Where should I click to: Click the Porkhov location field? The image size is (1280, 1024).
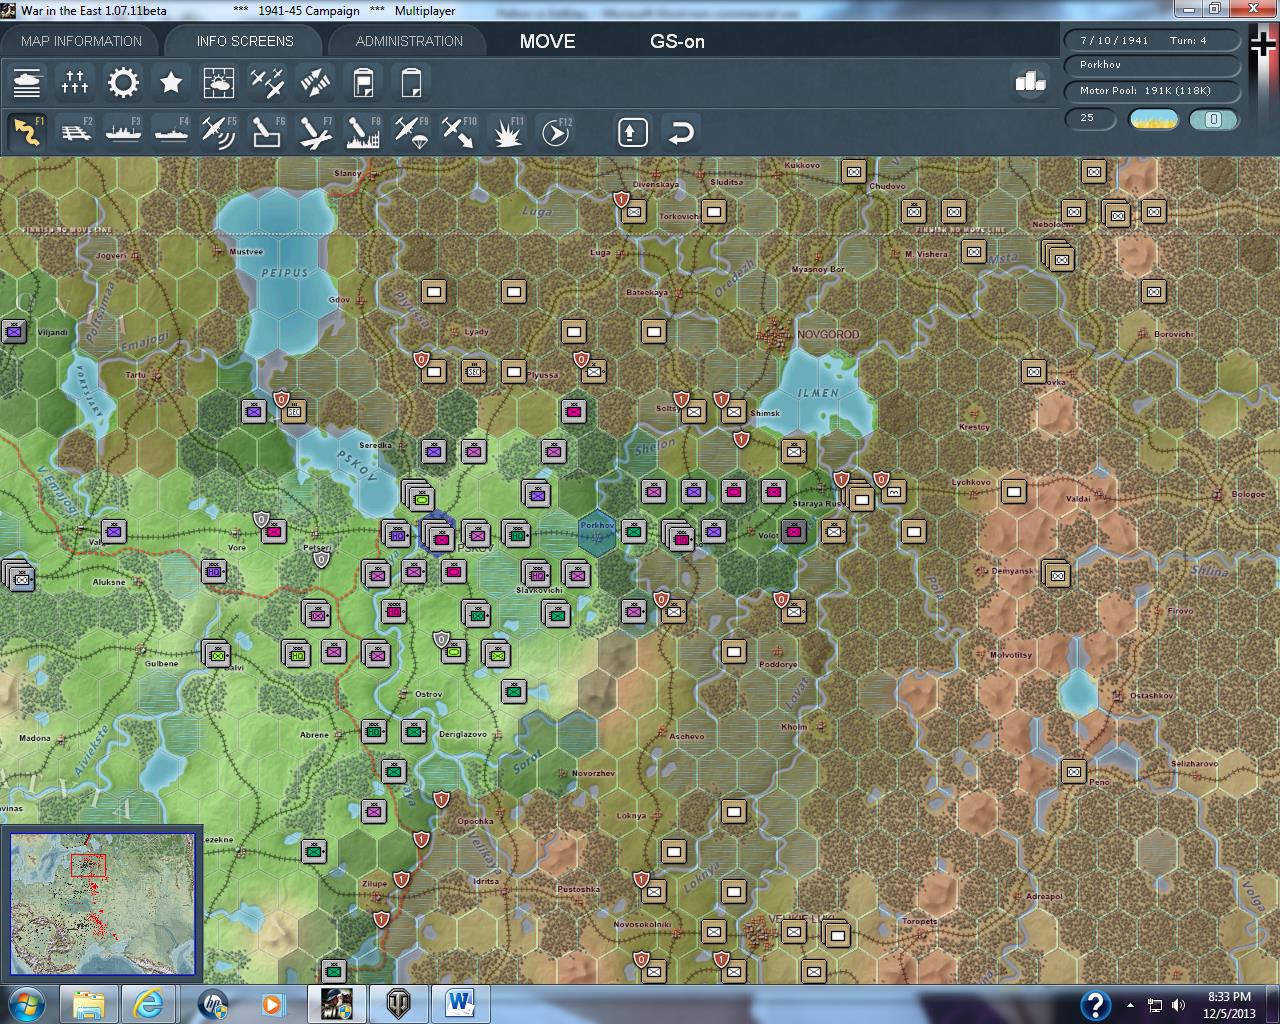(x=1151, y=64)
